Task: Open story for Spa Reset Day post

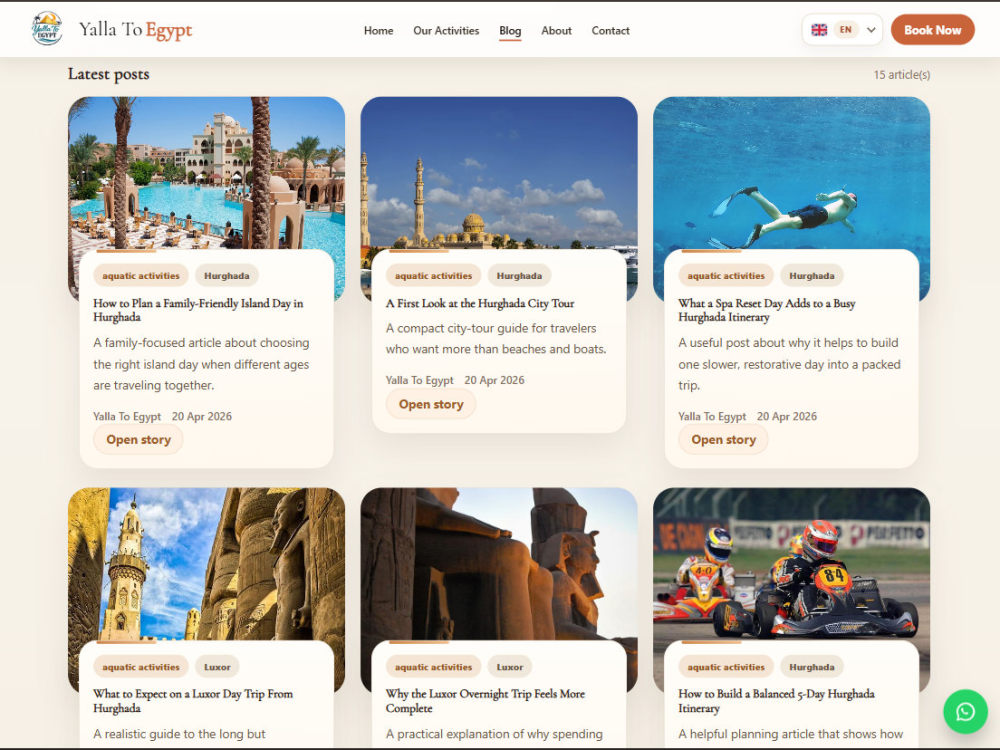Action: (x=723, y=440)
